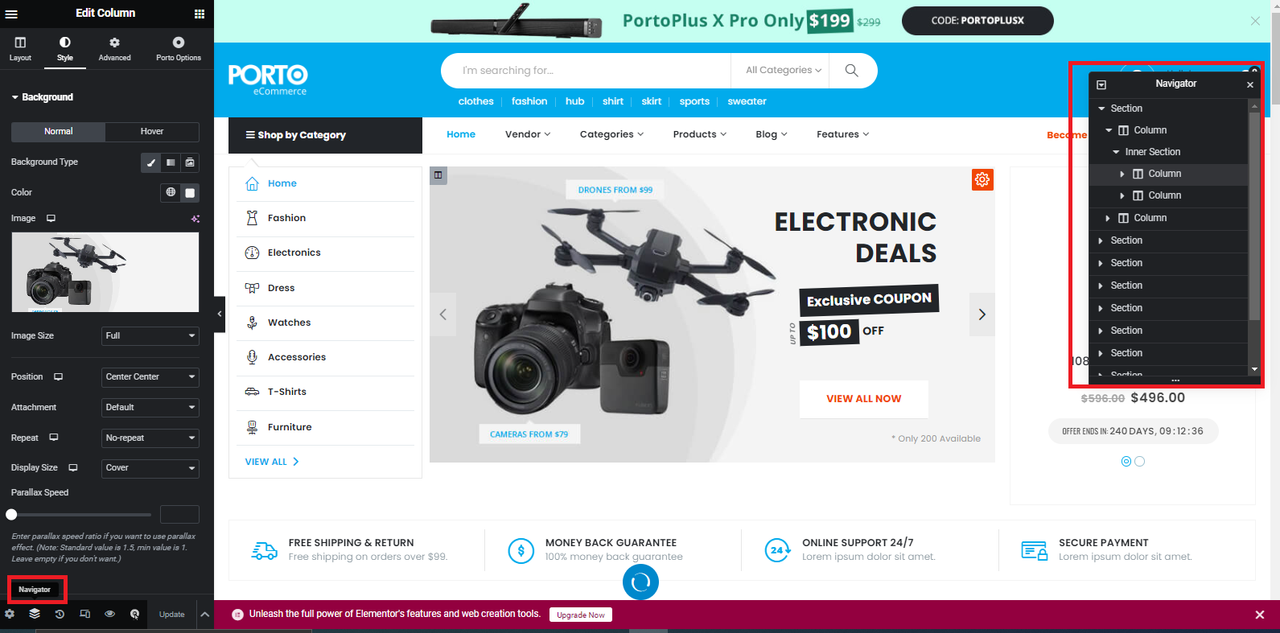1280x633 pixels.
Task: Open the hamburger menu in Edit Column header
Action: point(14,14)
